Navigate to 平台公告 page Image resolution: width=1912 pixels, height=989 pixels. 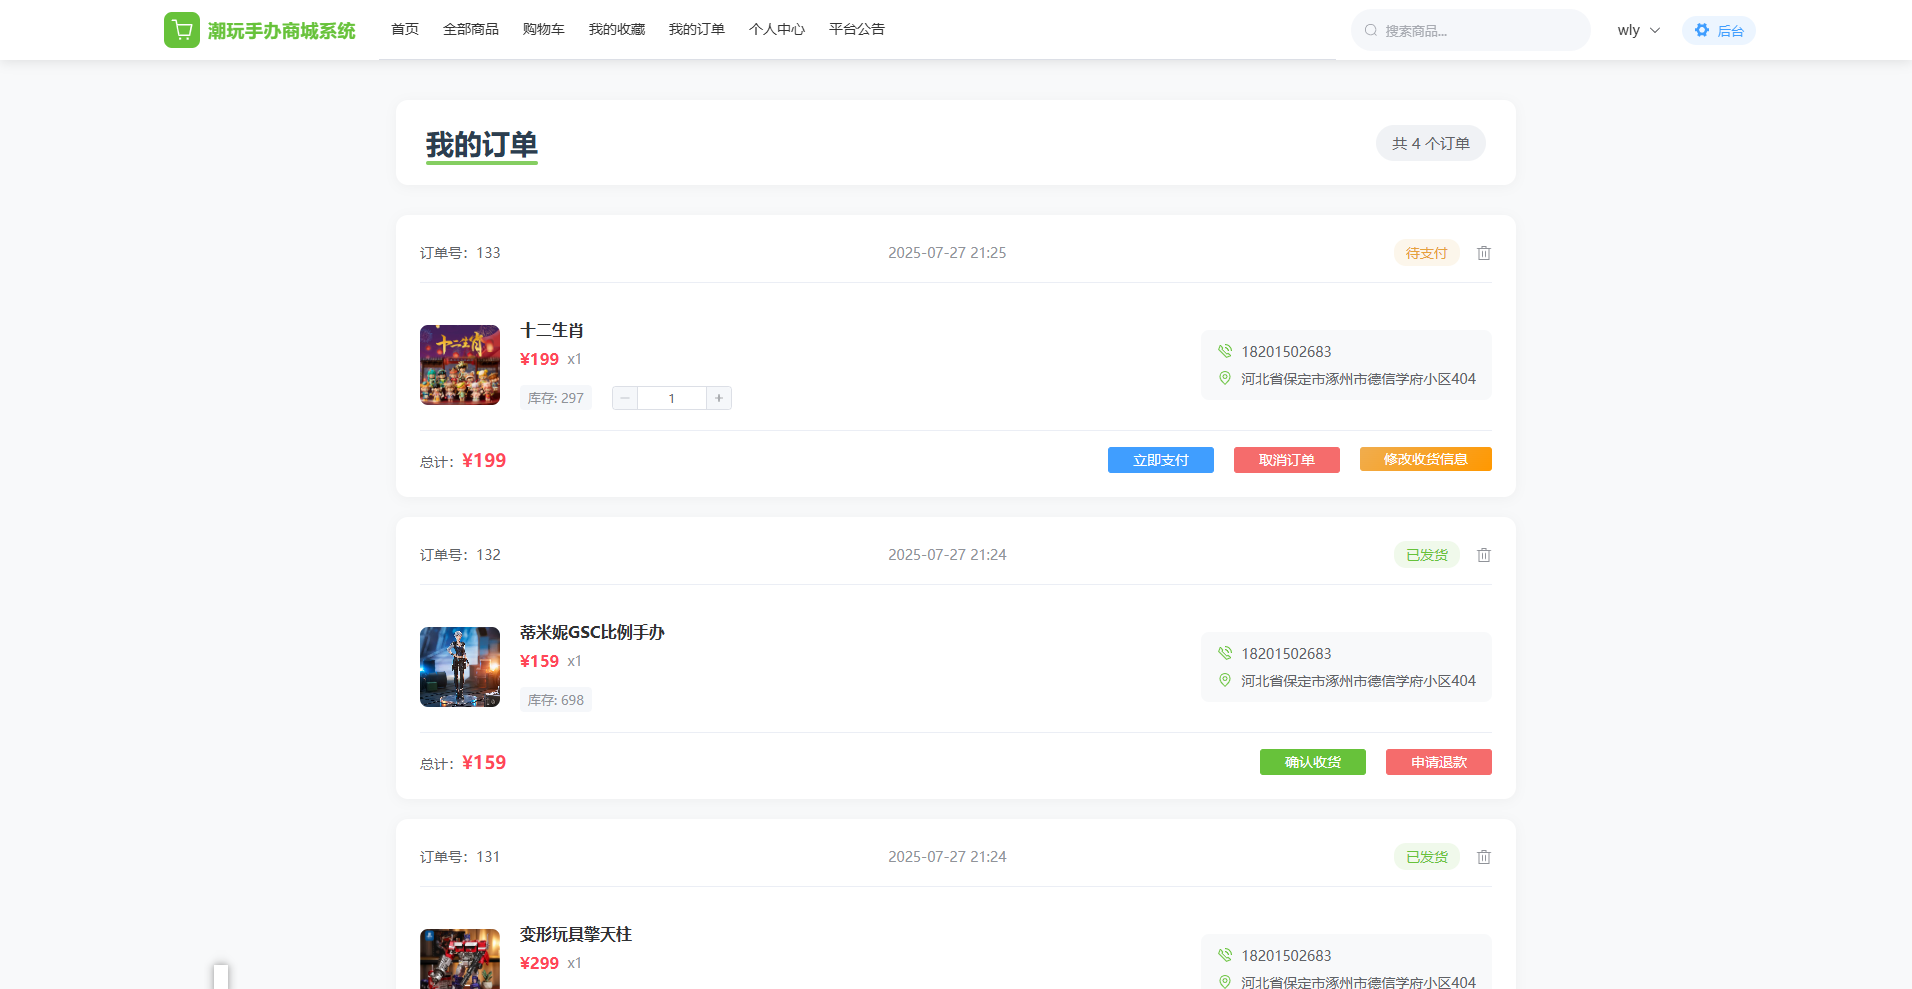click(856, 29)
